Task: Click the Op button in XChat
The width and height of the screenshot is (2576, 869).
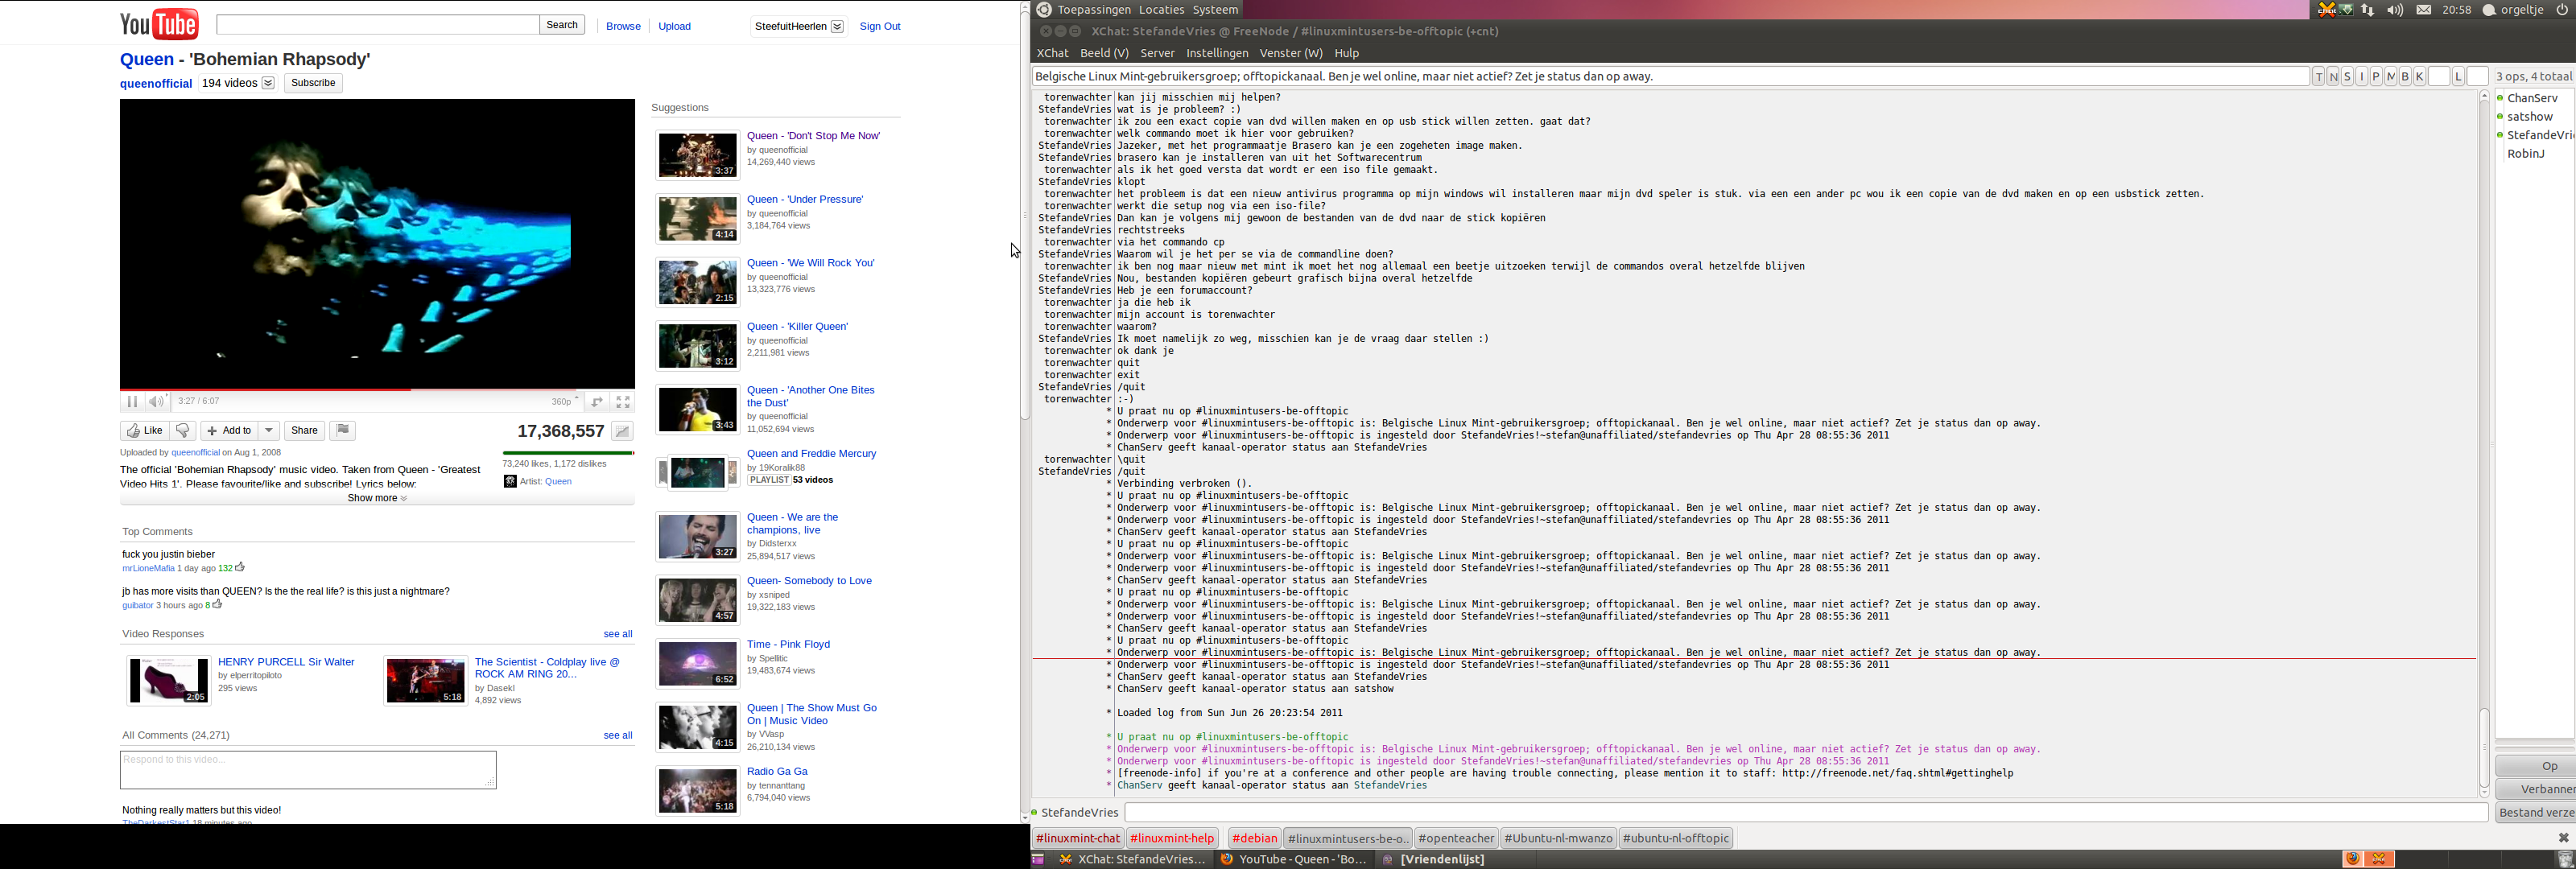Action: click(x=2536, y=767)
